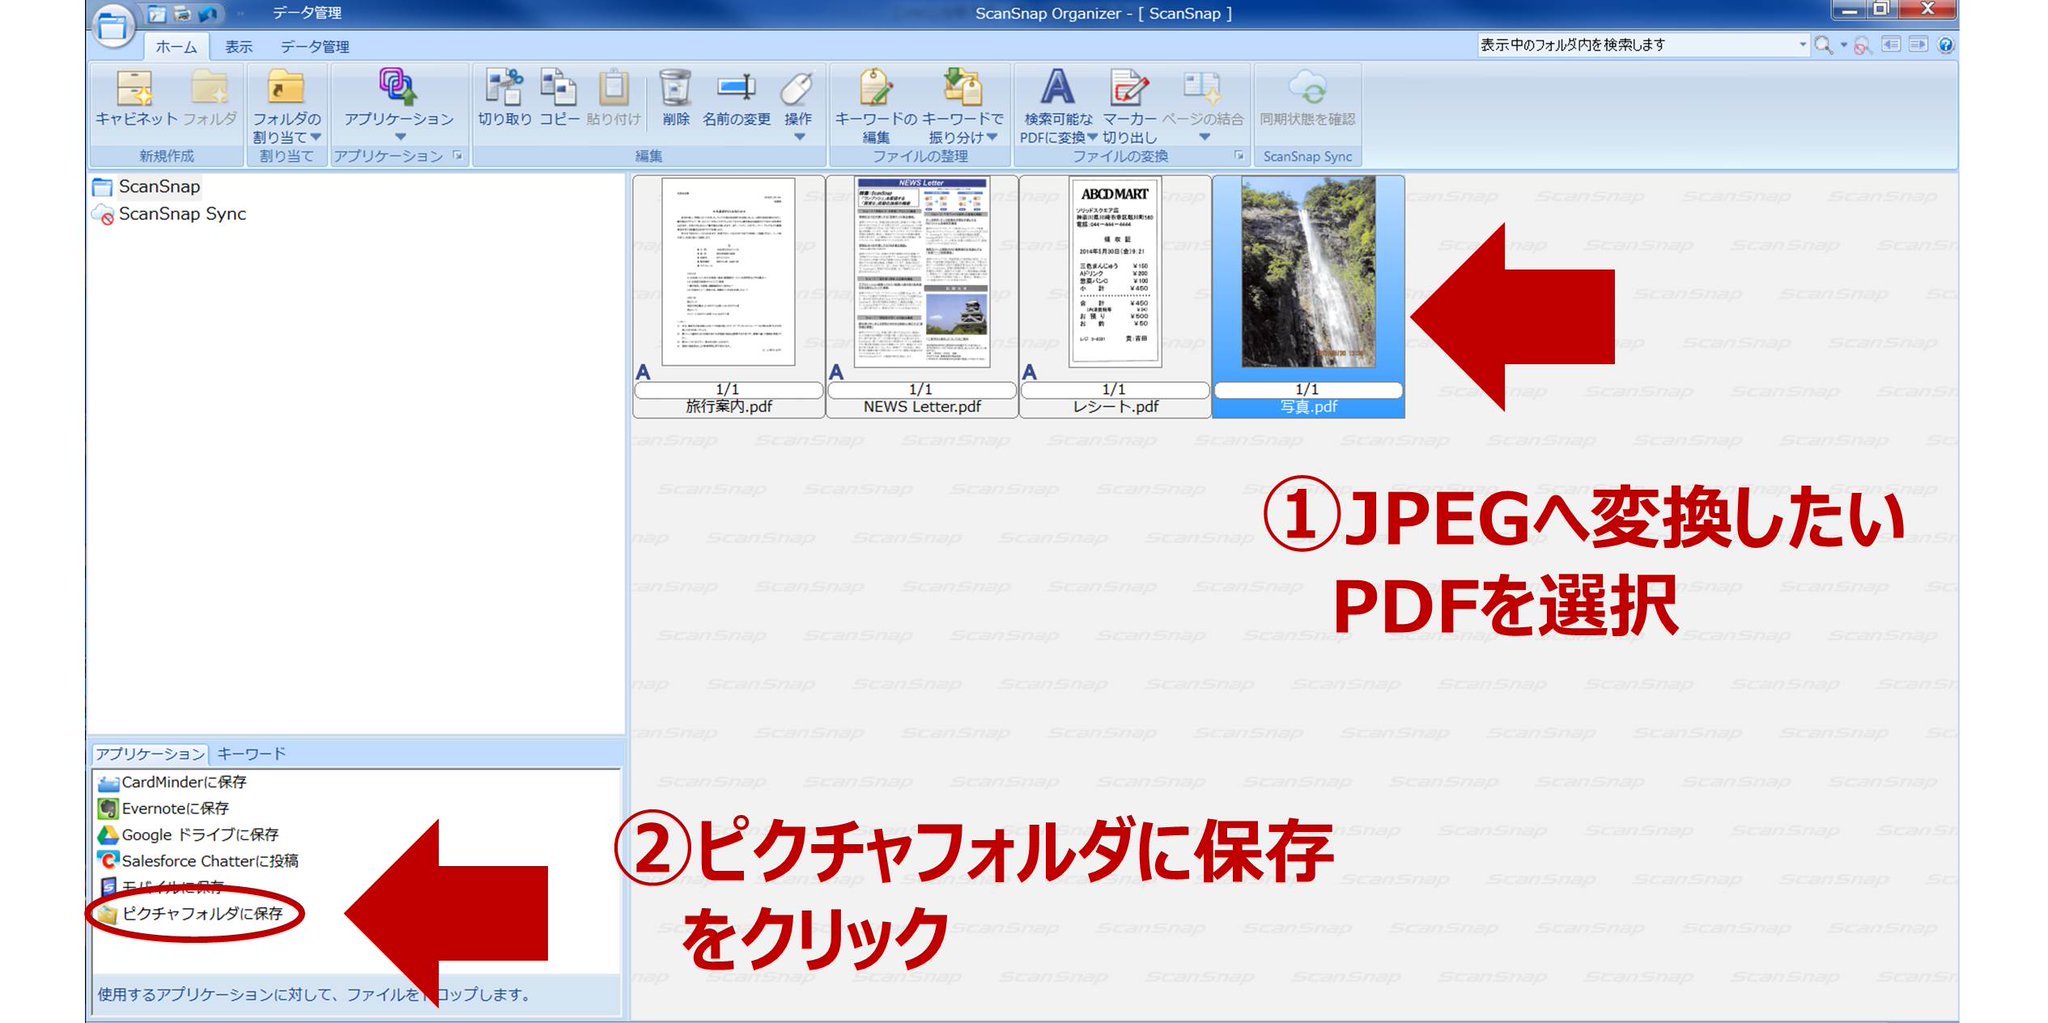This screenshot has width=2048, height=1023.
Task: Click Google ドライブに保存 in application list
Action: [188, 834]
